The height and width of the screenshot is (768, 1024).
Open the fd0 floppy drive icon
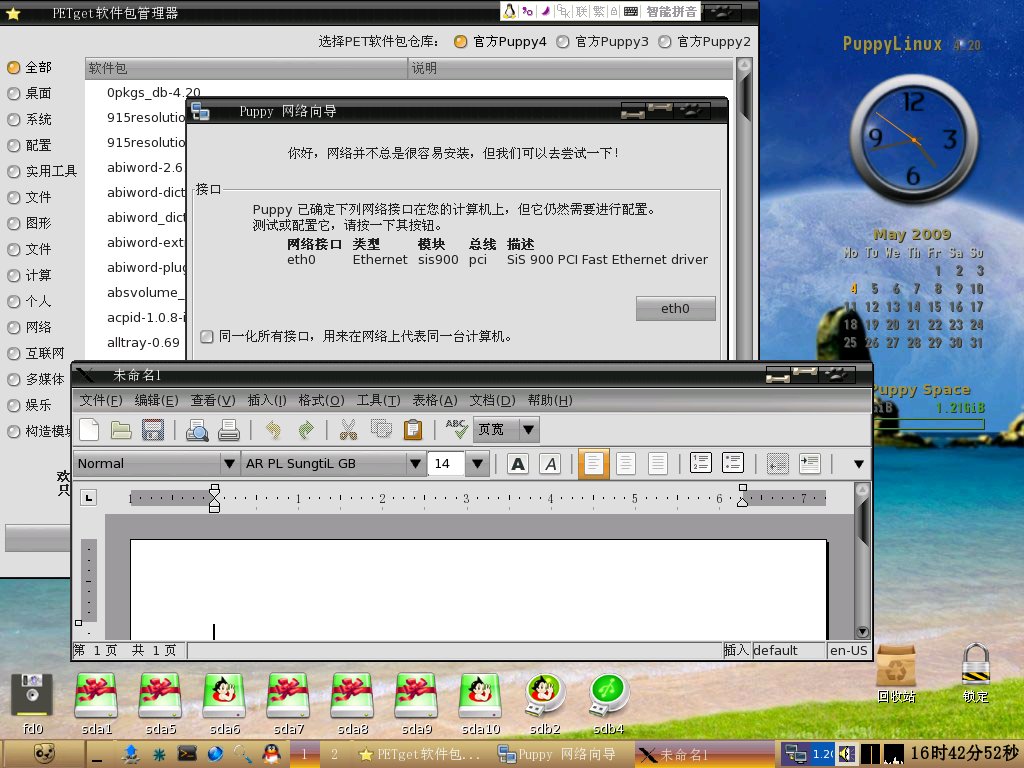[x=32, y=695]
